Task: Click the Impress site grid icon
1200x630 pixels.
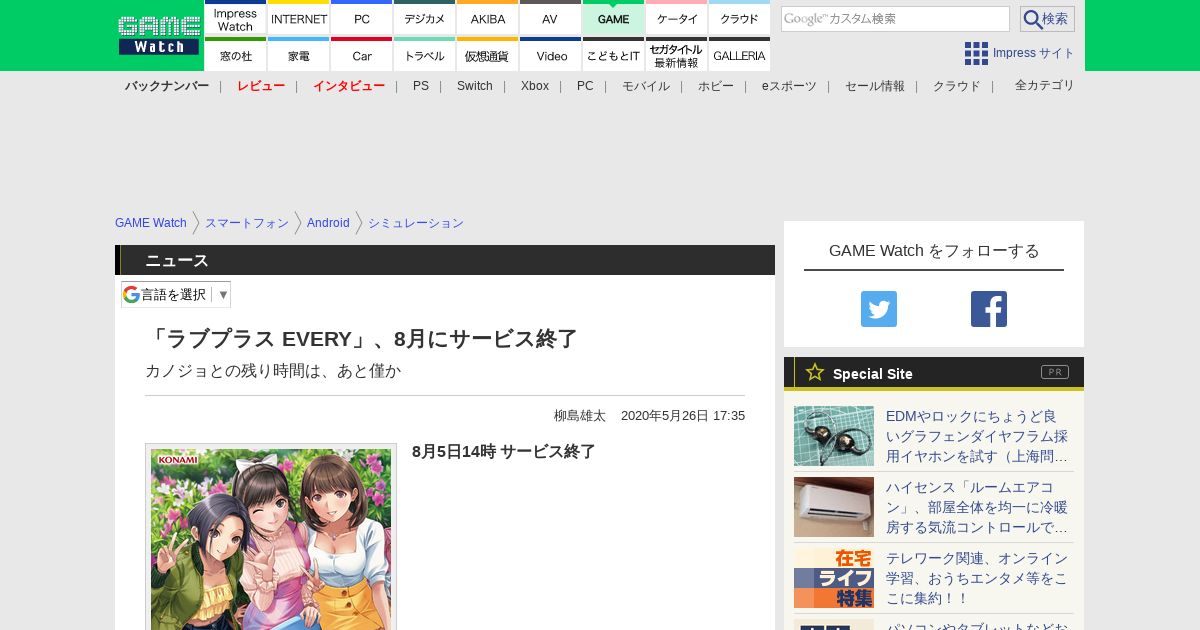Action: point(976,53)
